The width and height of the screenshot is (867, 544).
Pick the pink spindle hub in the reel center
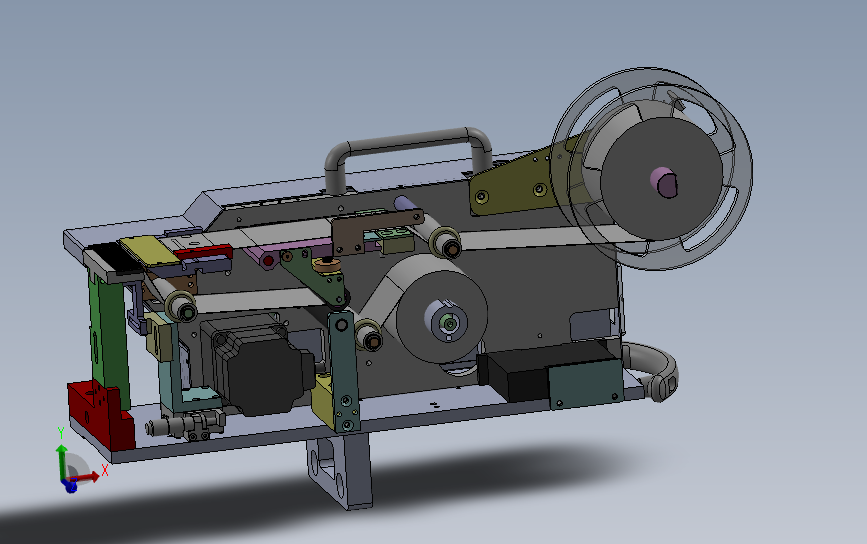tap(664, 182)
